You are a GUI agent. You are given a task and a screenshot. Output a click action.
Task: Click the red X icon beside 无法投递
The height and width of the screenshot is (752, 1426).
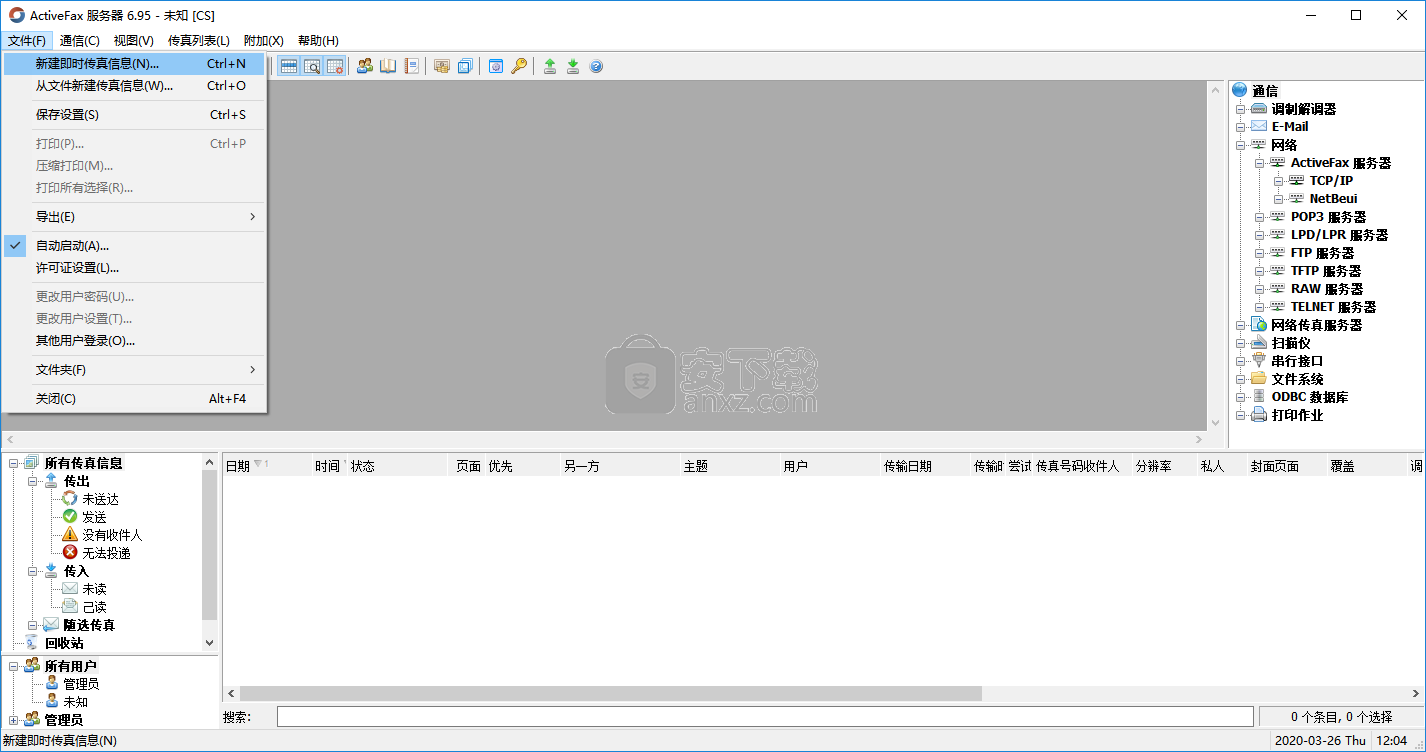pos(70,553)
